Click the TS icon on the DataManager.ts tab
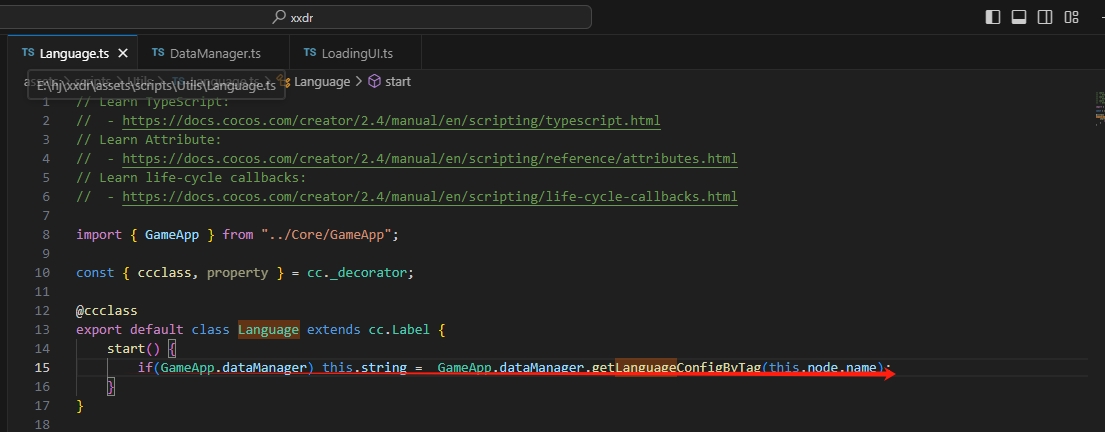 click(158, 53)
